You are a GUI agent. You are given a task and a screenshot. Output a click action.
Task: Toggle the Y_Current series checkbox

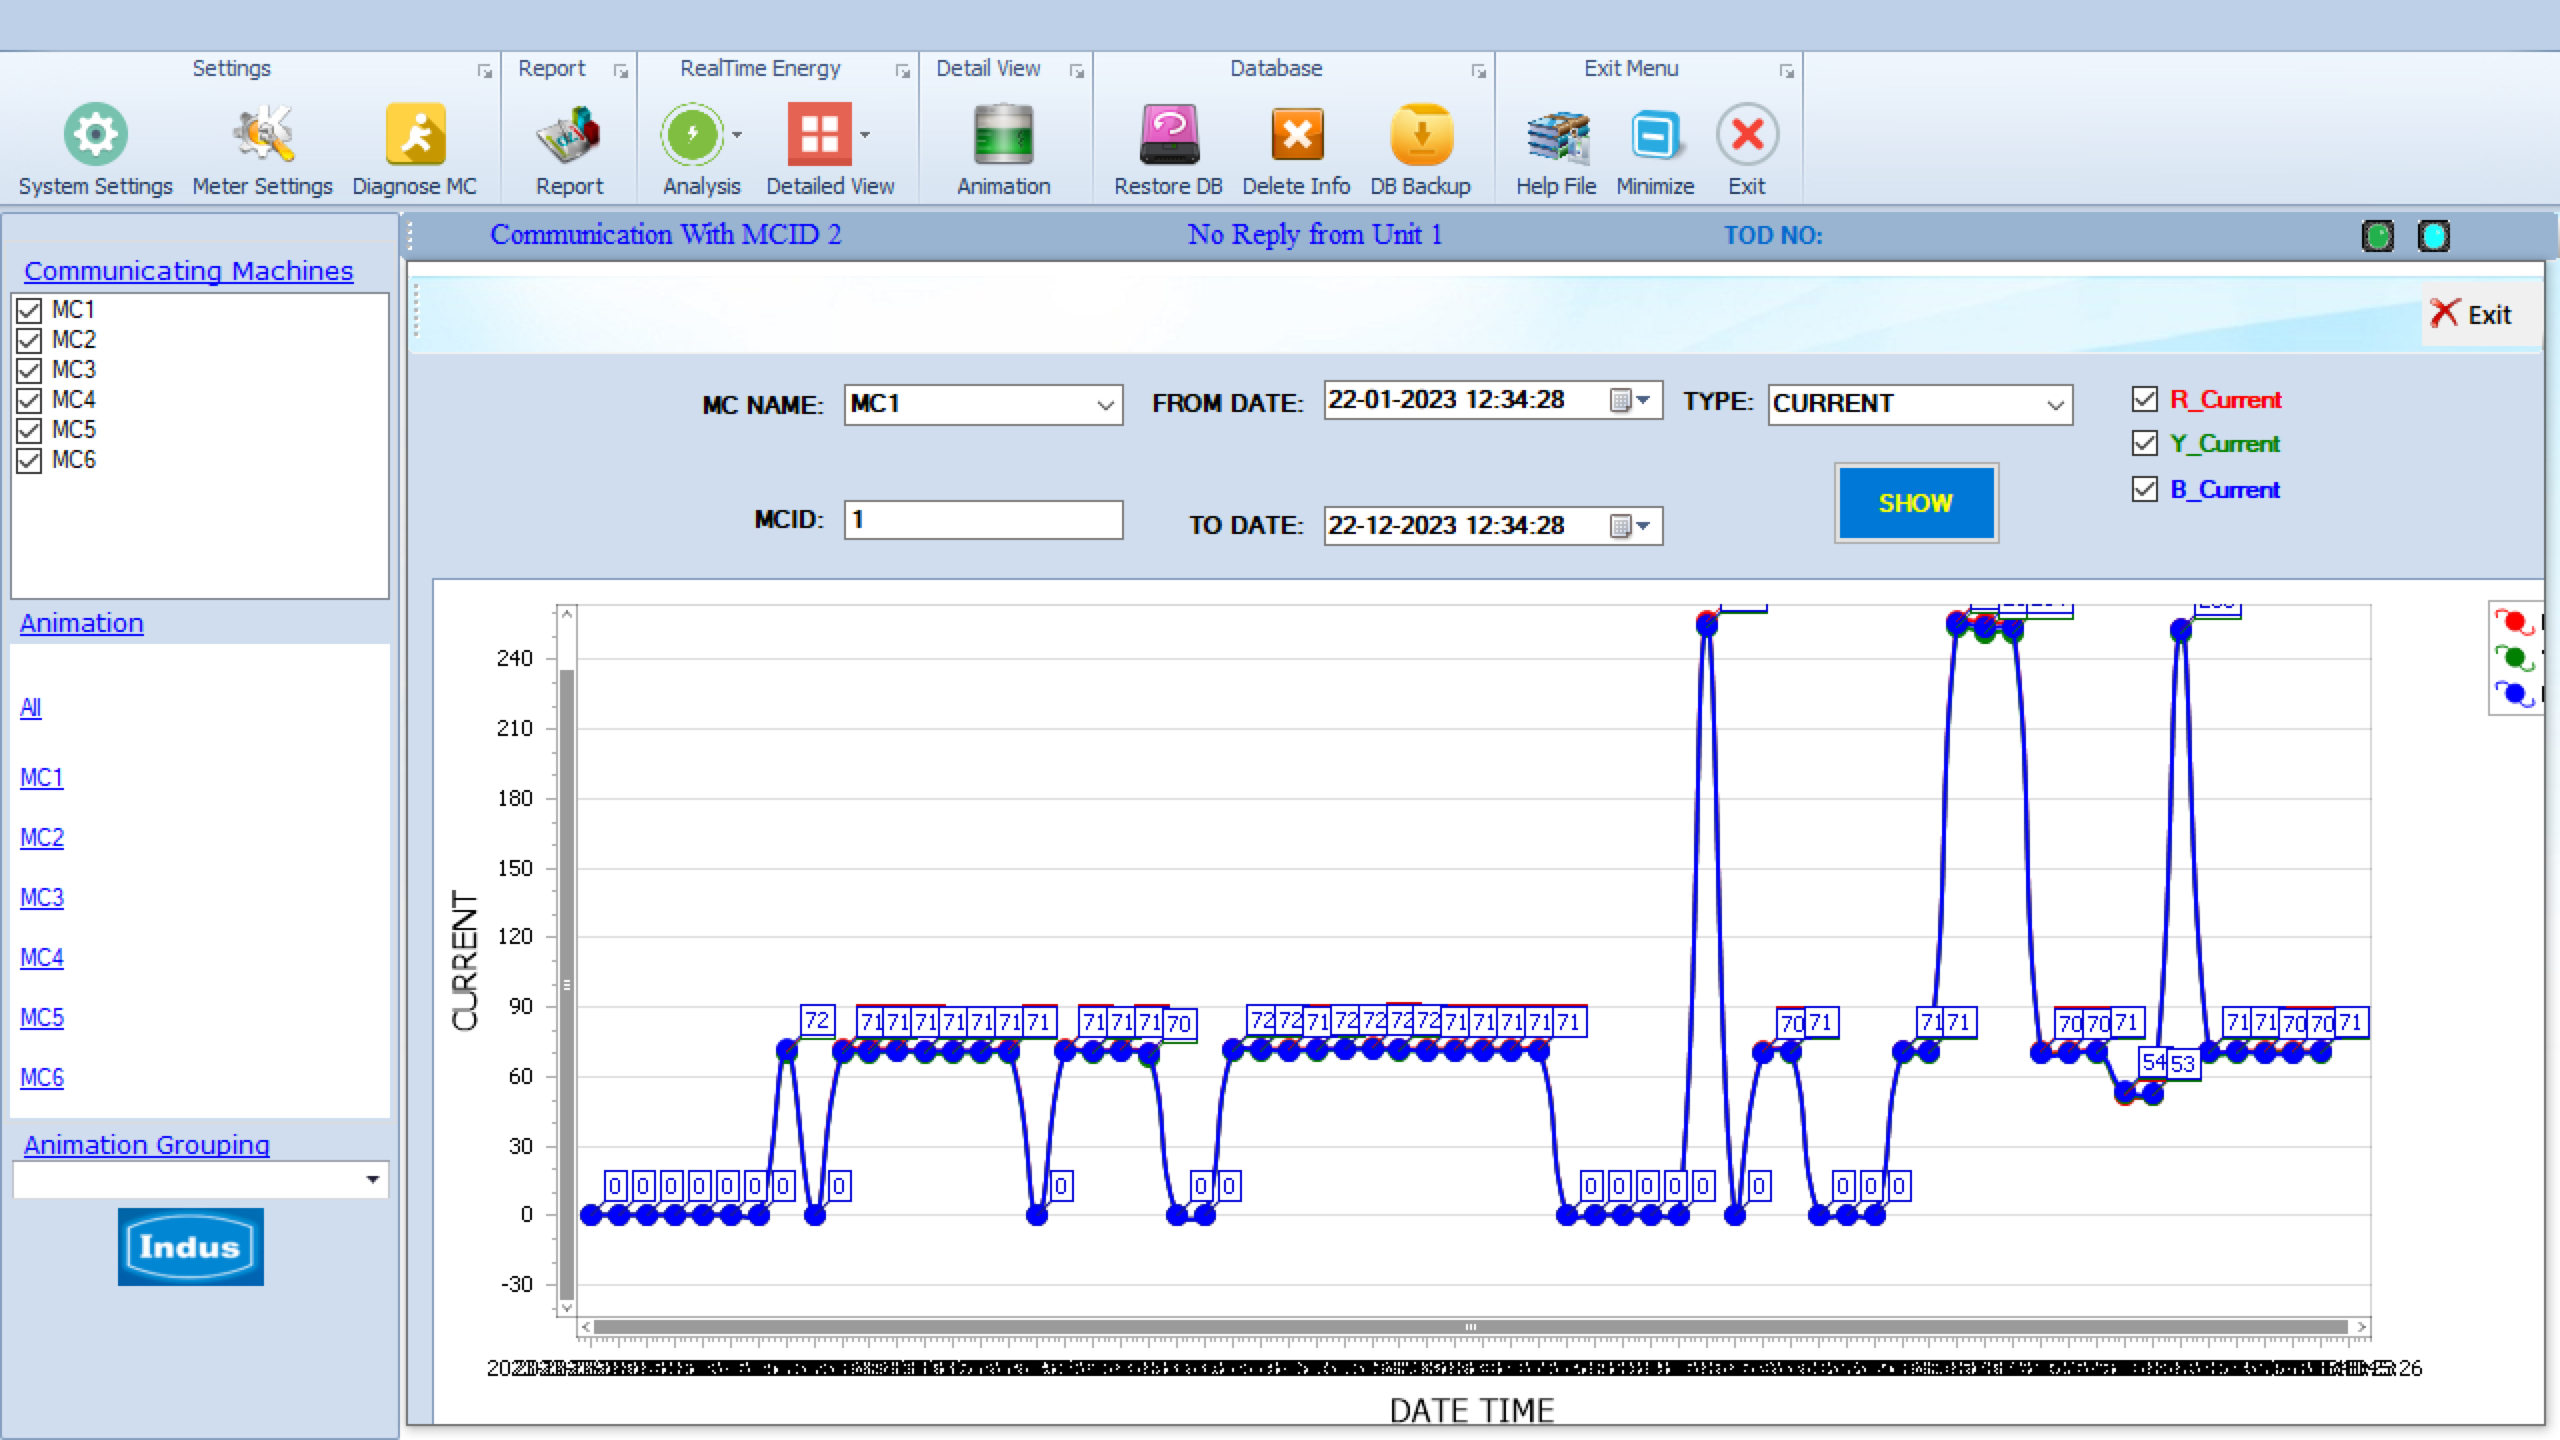[2144, 443]
